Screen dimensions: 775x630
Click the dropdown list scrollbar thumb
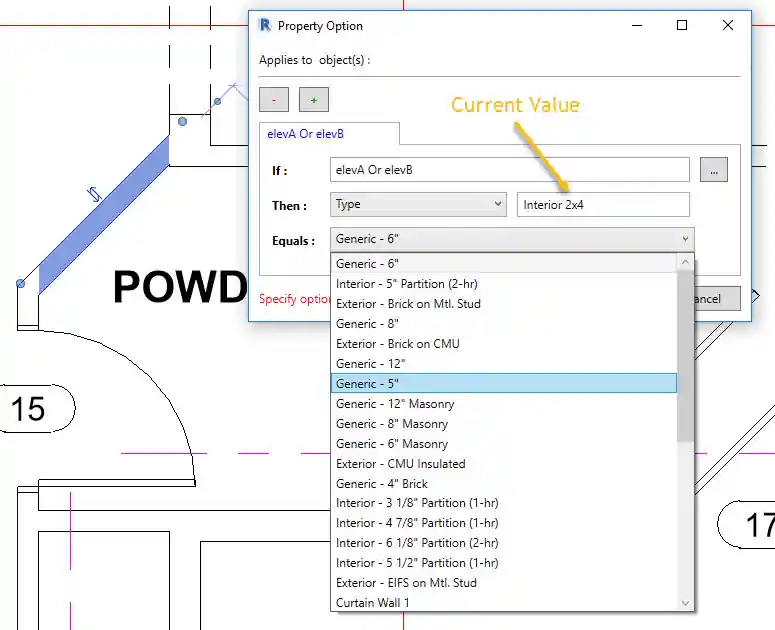point(685,350)
